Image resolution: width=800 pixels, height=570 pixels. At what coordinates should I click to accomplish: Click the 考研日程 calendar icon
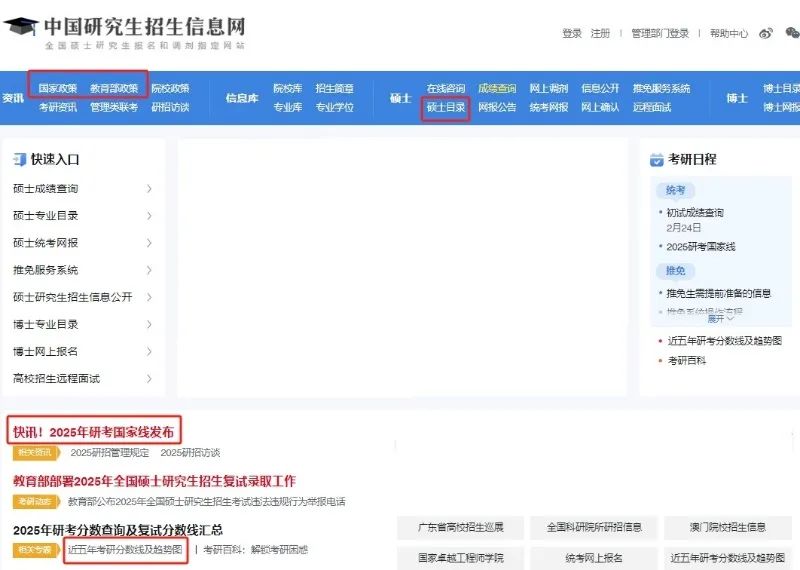[656, 159]
